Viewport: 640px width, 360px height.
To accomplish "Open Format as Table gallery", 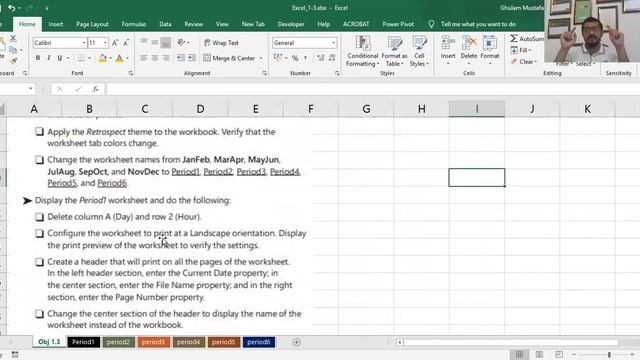I will [394, 51].
